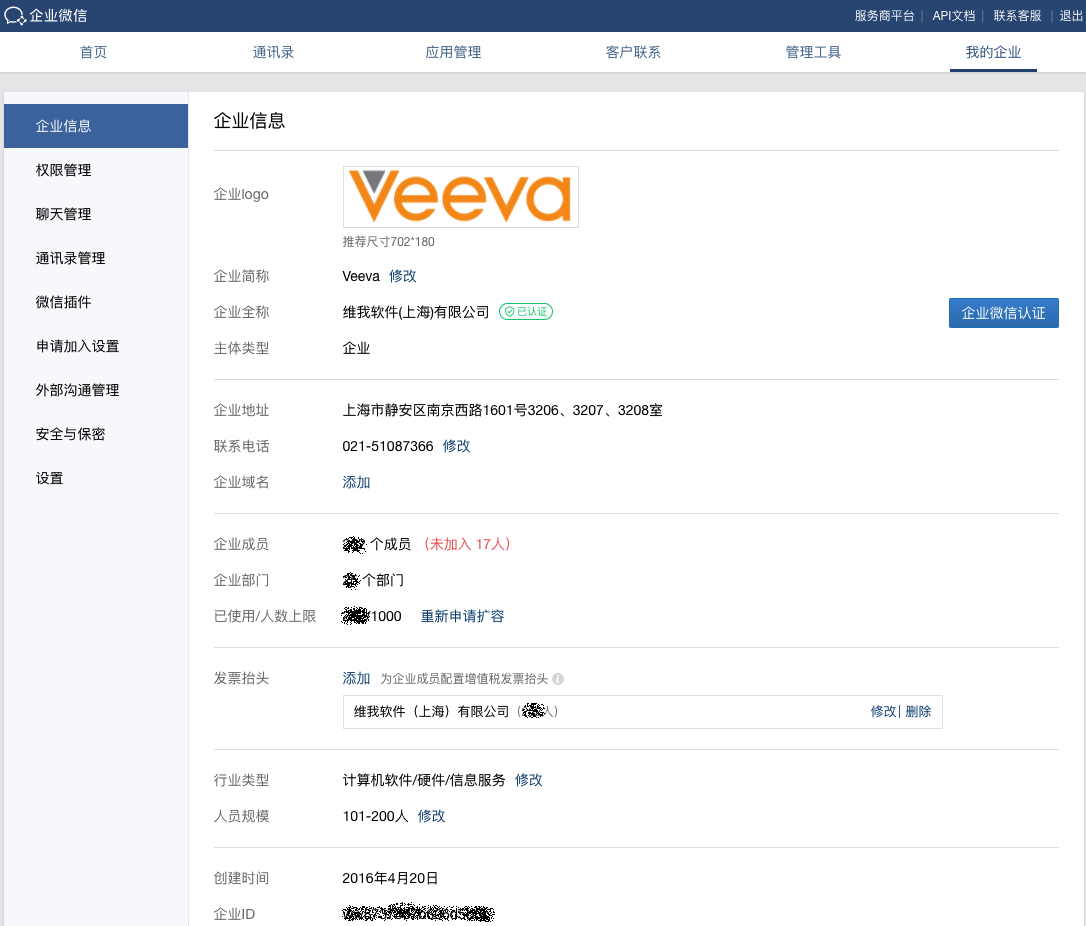1086x926 pixels.
Task: Delete the 维我软件 invoice header entry
Action: click(x=918, y=711)
